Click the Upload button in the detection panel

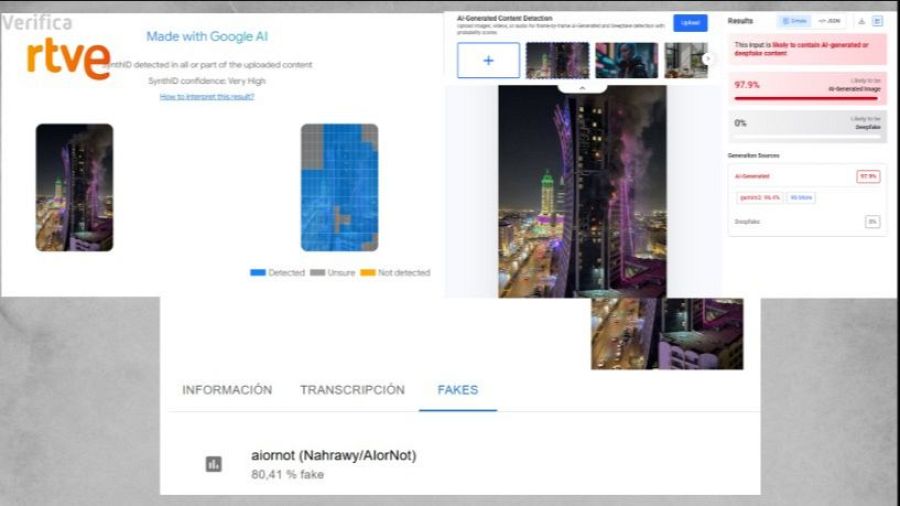tap(690, 23)
